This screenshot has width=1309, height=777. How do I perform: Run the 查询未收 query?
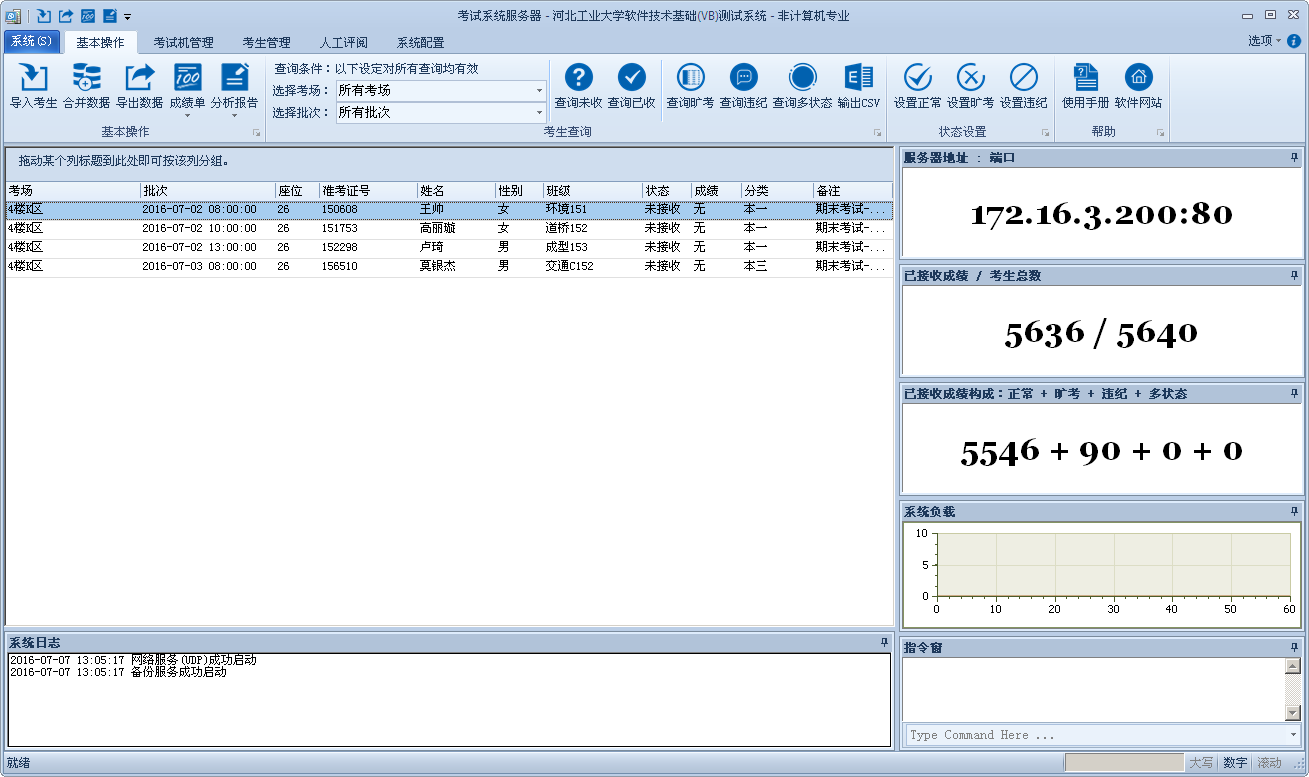coord(578,86)
